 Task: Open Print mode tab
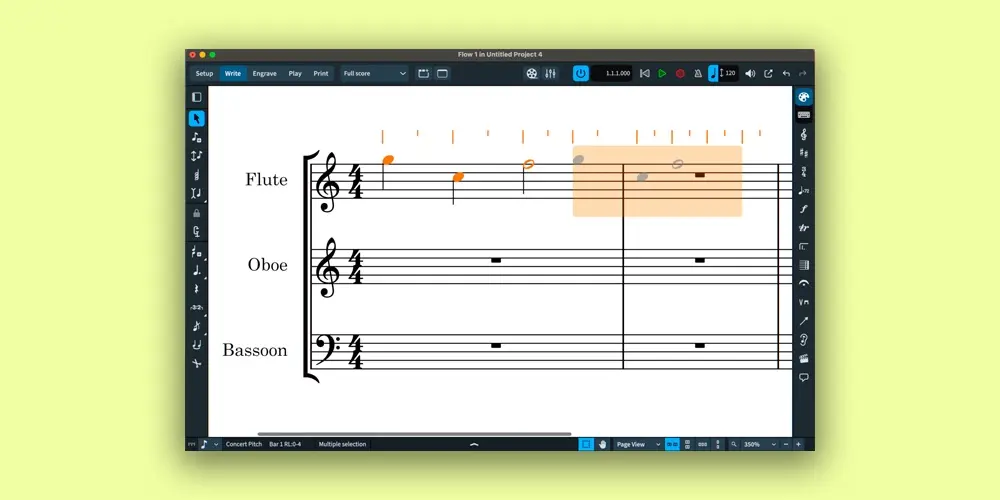[x=321, y=73]
